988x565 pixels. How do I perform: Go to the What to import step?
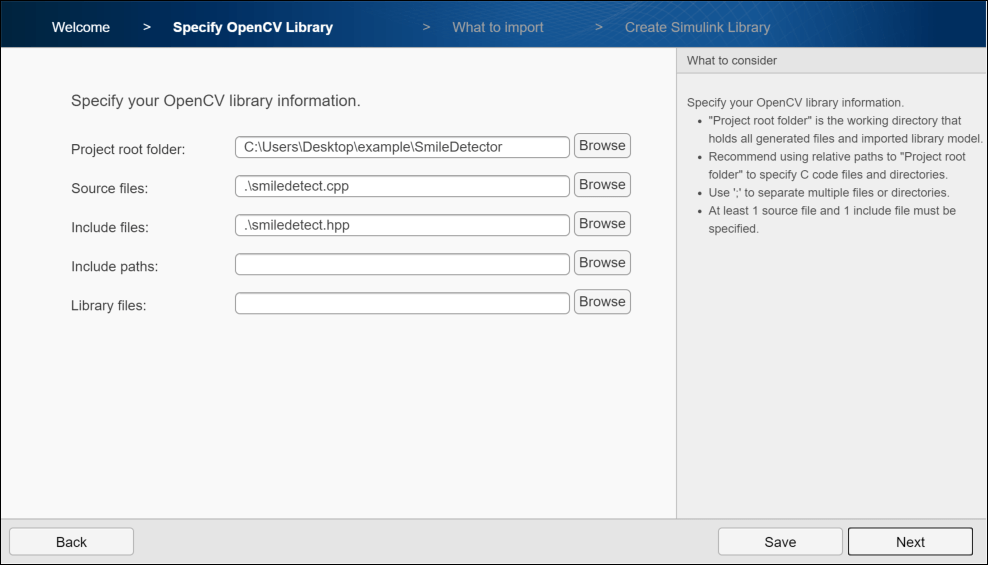coord(498,27)
